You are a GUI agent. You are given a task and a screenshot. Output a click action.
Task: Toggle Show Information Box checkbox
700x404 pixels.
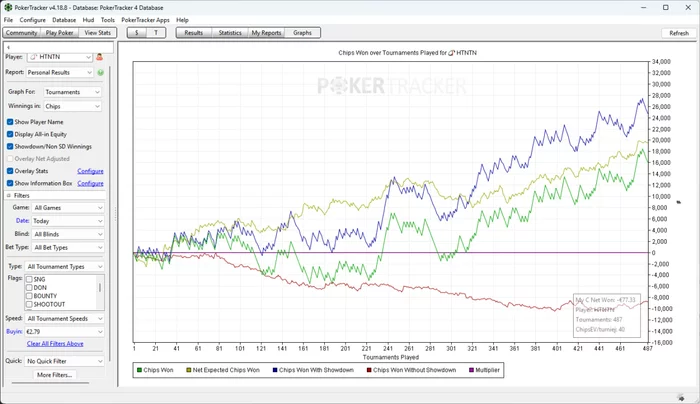[10, 183]
